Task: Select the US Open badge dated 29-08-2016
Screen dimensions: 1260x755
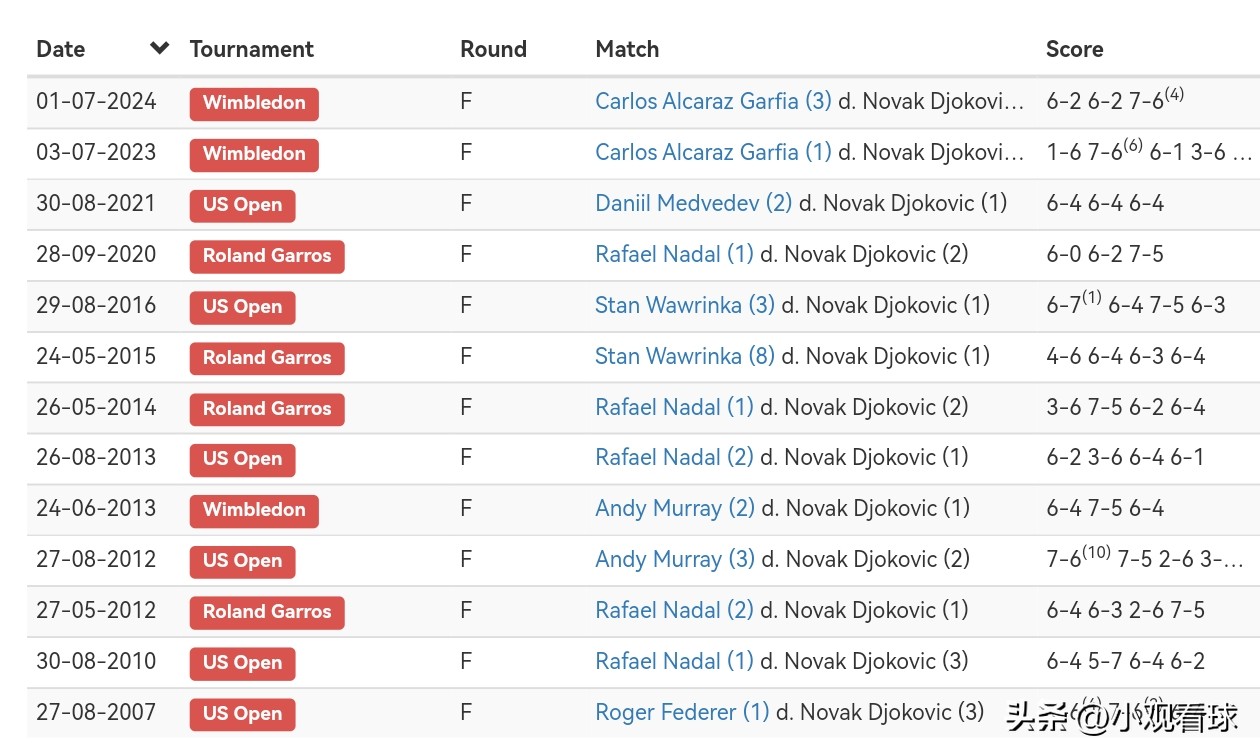Action: pyautogui.click(x=242, y=307)
